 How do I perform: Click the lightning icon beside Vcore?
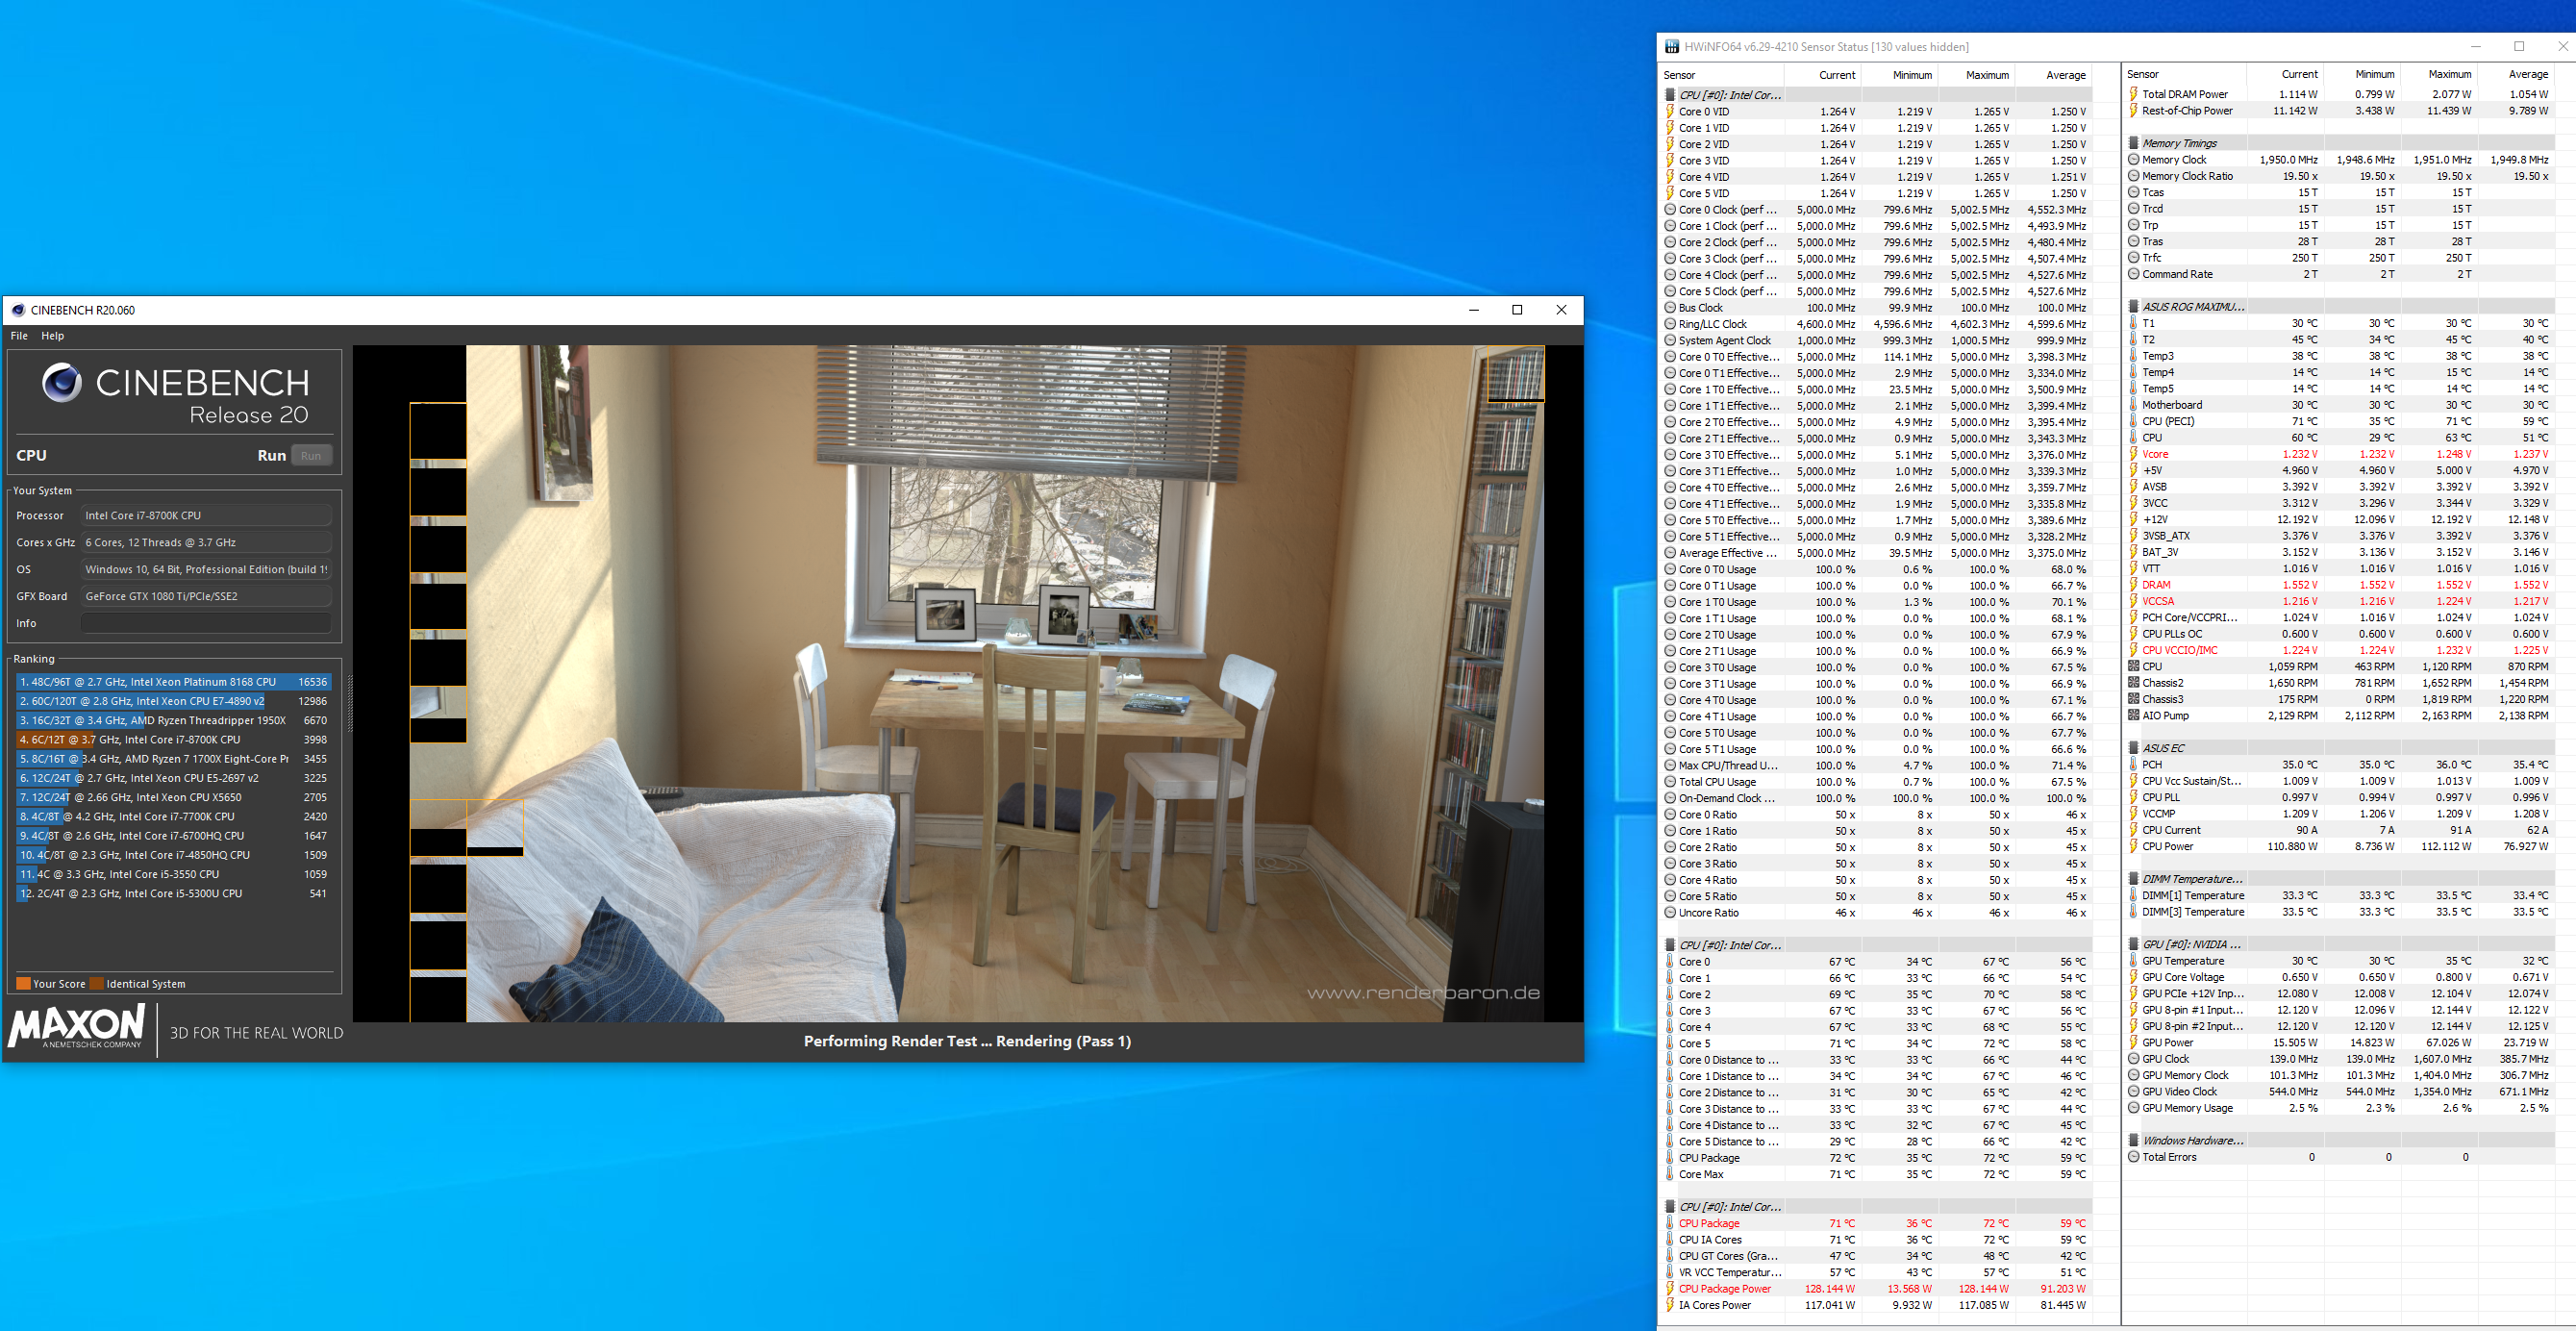click(x=2133, y=454)
